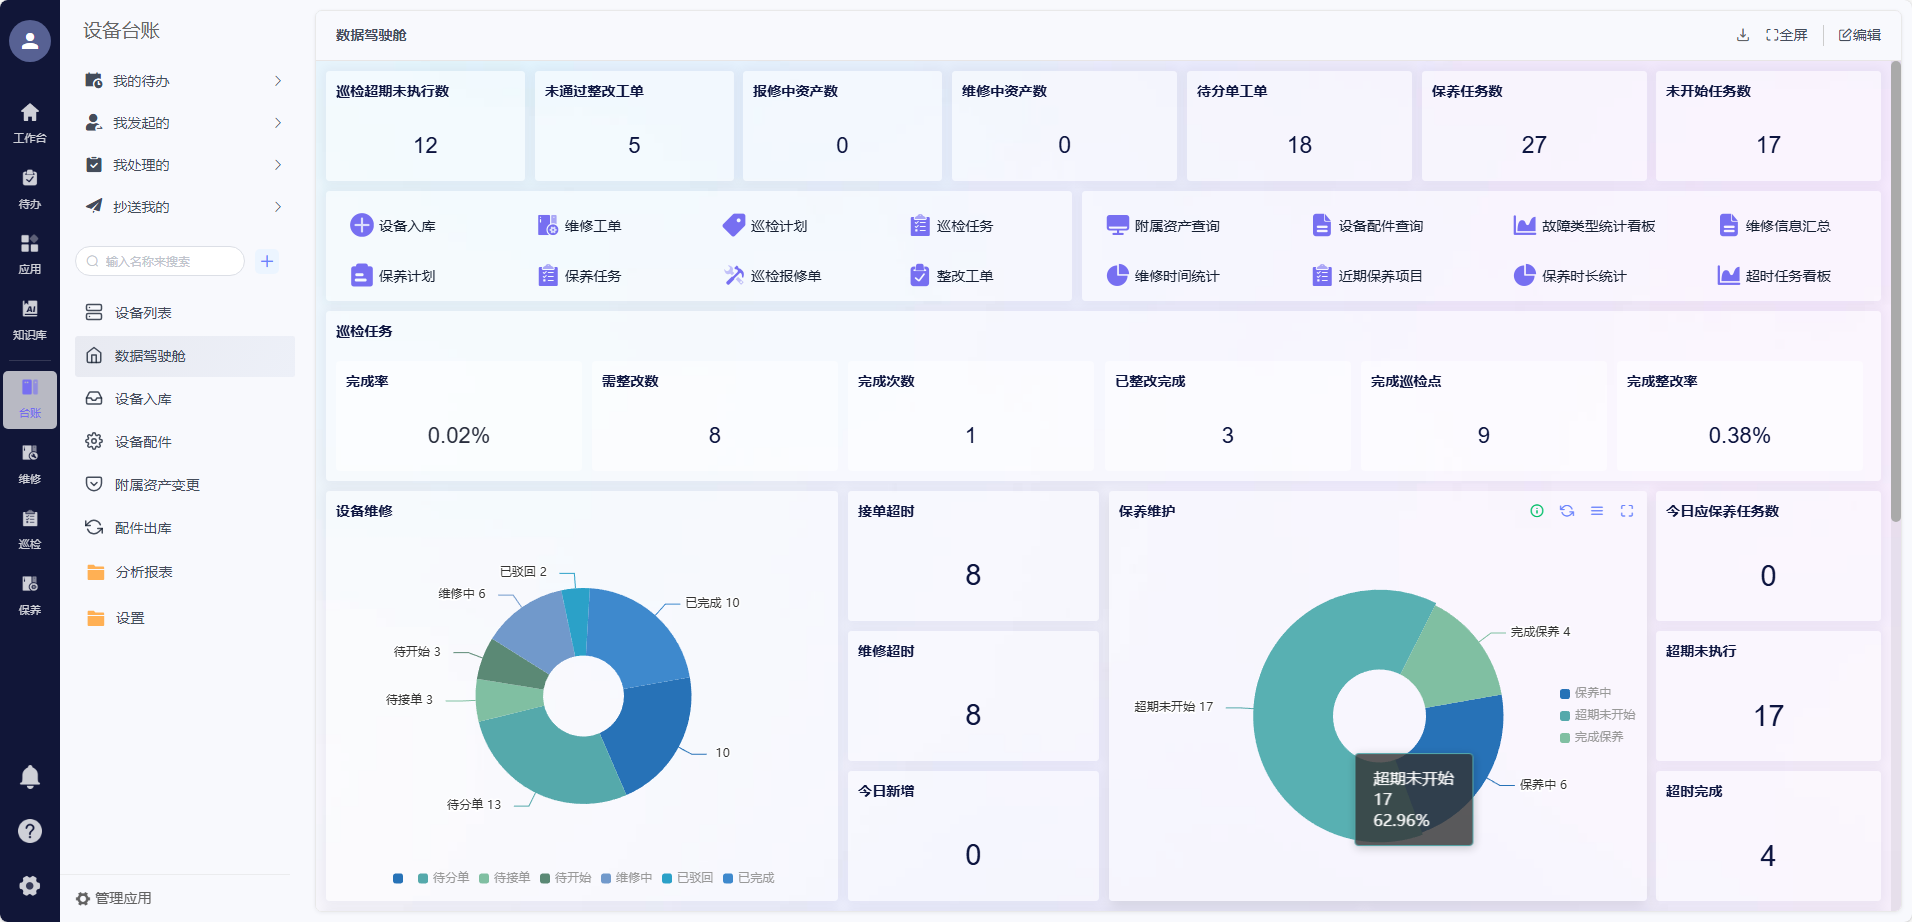Open 设备列表 in the sidebar menu
Image resolution: width=1912 pixels, height=922 pixels.
coord(143,313)
